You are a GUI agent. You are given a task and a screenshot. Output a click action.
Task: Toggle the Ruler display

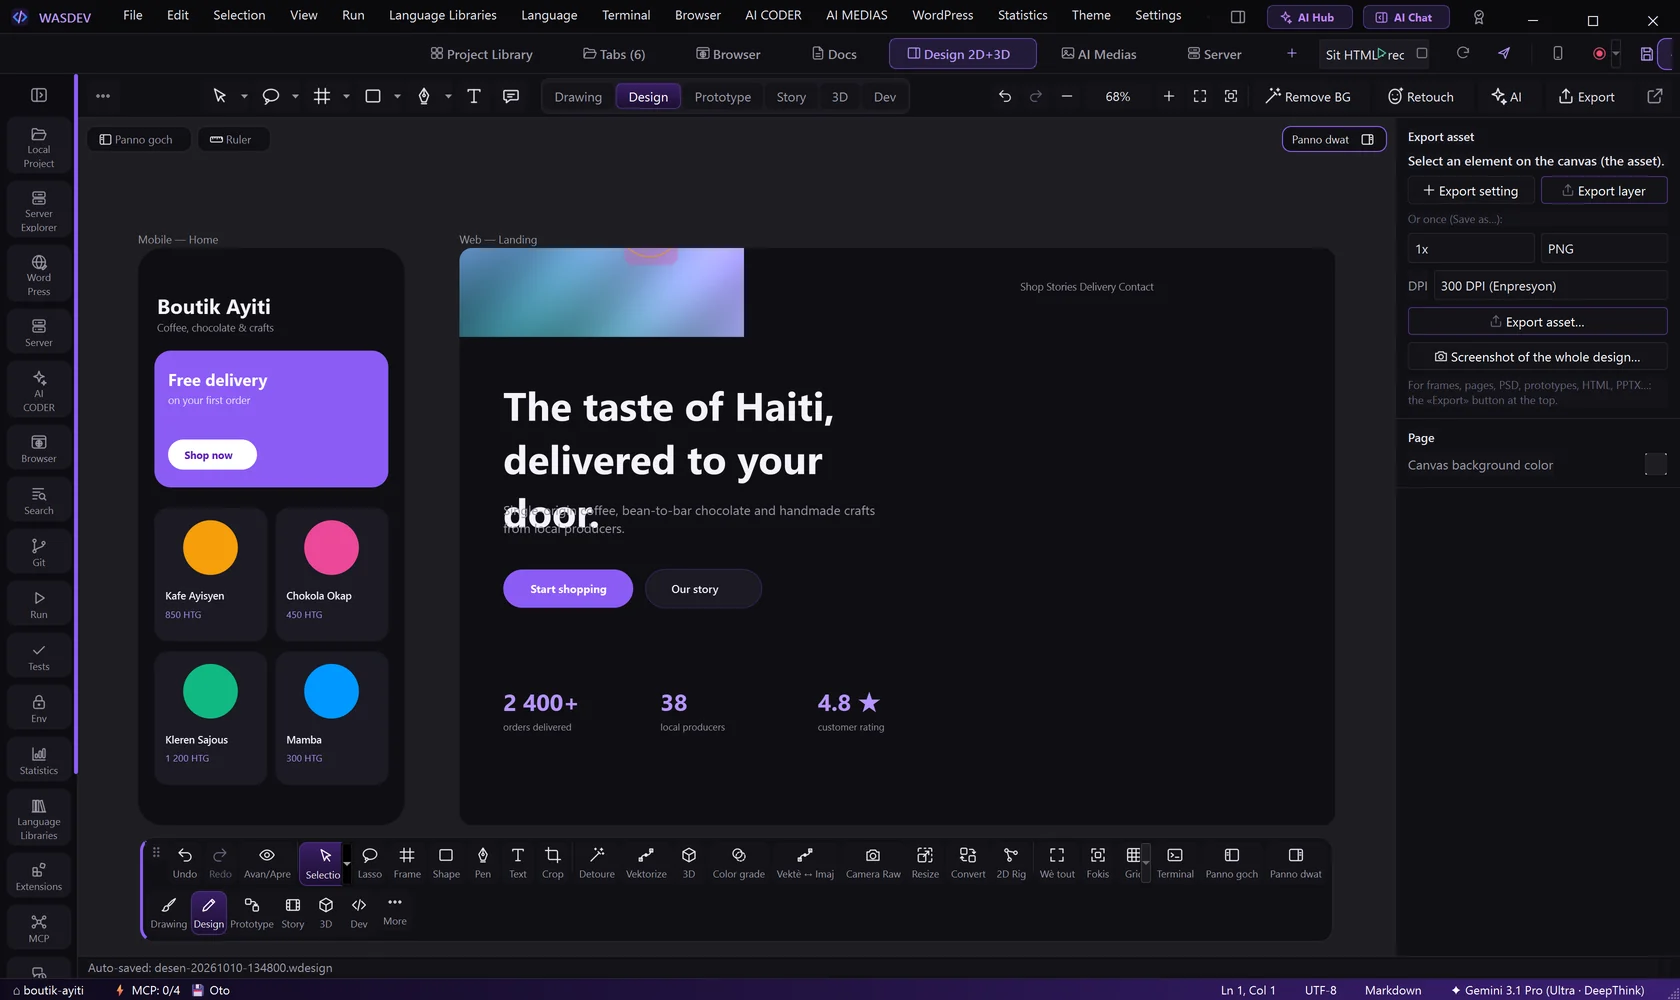click(x=231, y=139)
